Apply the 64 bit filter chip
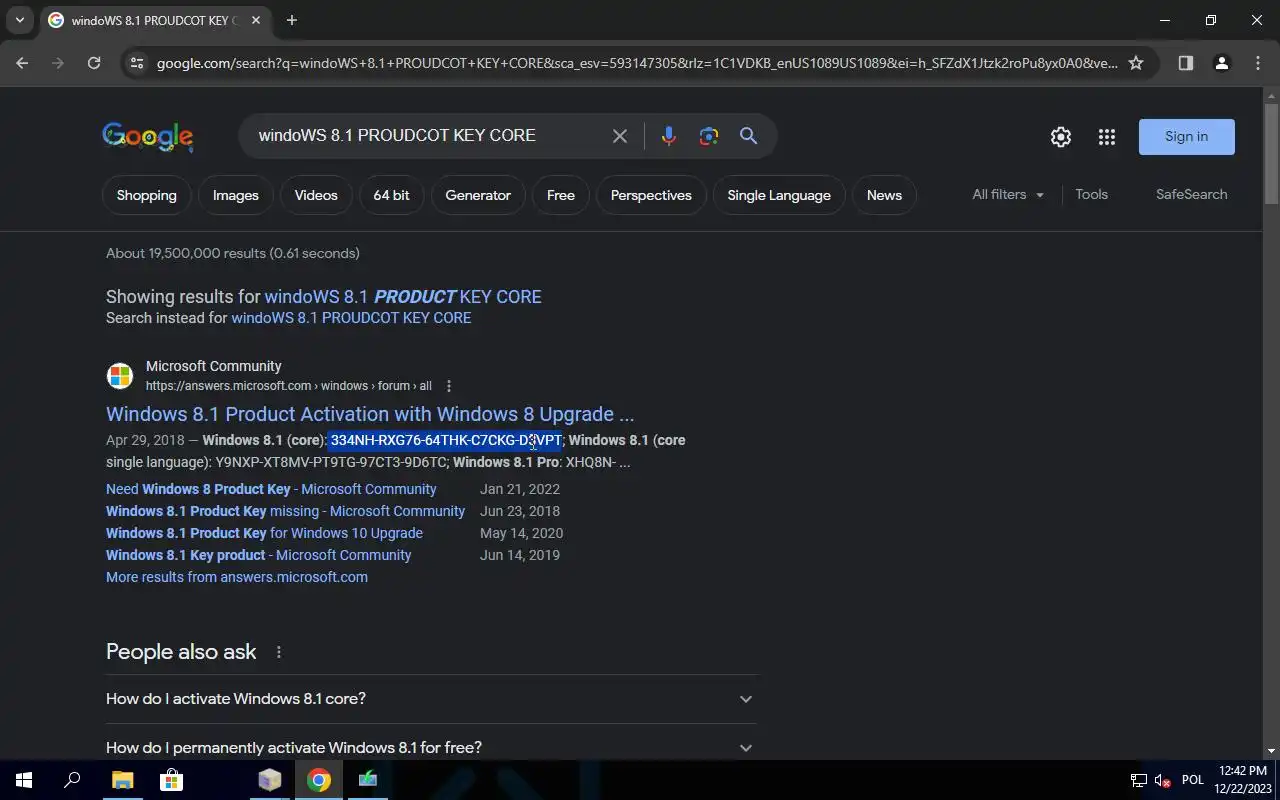The width and height of the screenshot is (1280, 800). point(391,195)
